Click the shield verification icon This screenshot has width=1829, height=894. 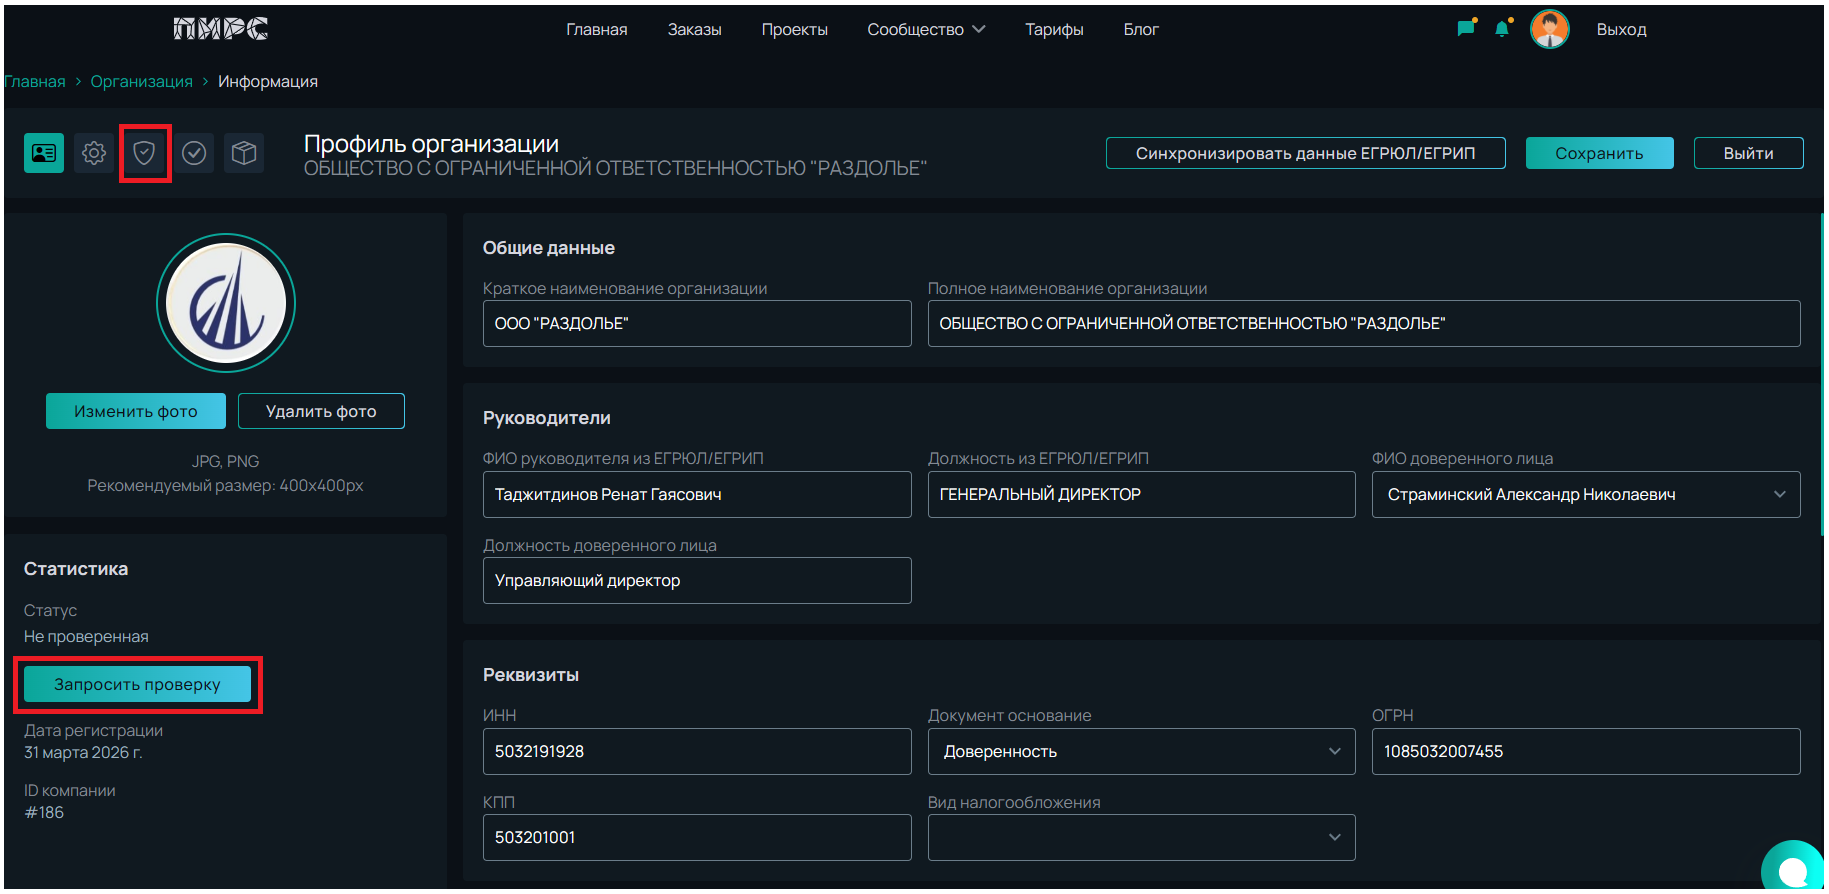click(x=145, y=153)
